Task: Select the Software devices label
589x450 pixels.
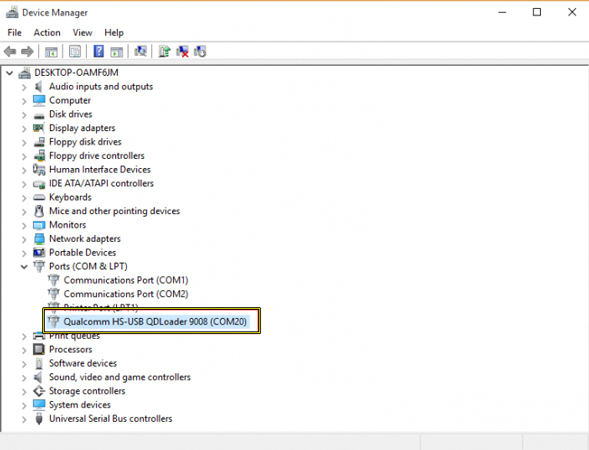Action: click(x=83, y=363)
